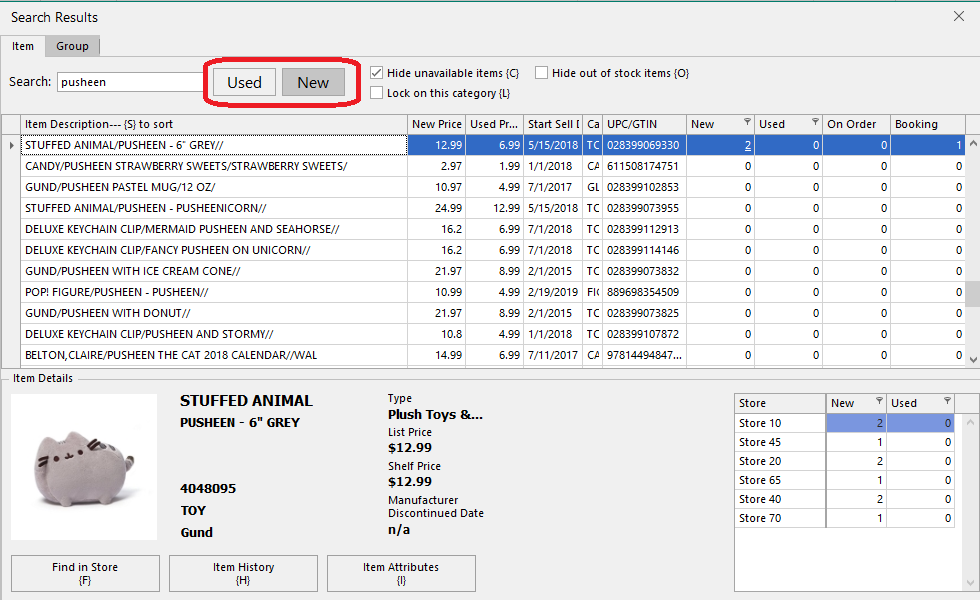Screen dimensions: 980x600
Task: Select STUFFED ANIMAL/PUSHEEN - 6" GREY row
Action: coord(493,145)
